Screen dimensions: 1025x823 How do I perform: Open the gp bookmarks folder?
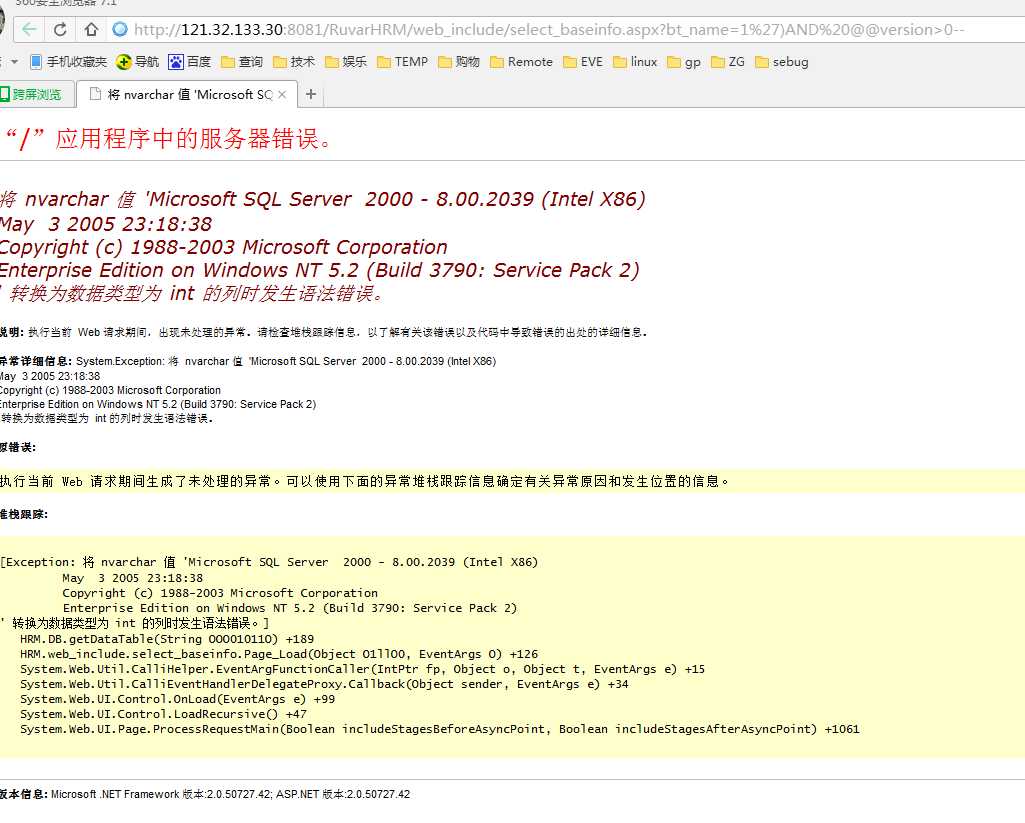(x=684, y=62)
